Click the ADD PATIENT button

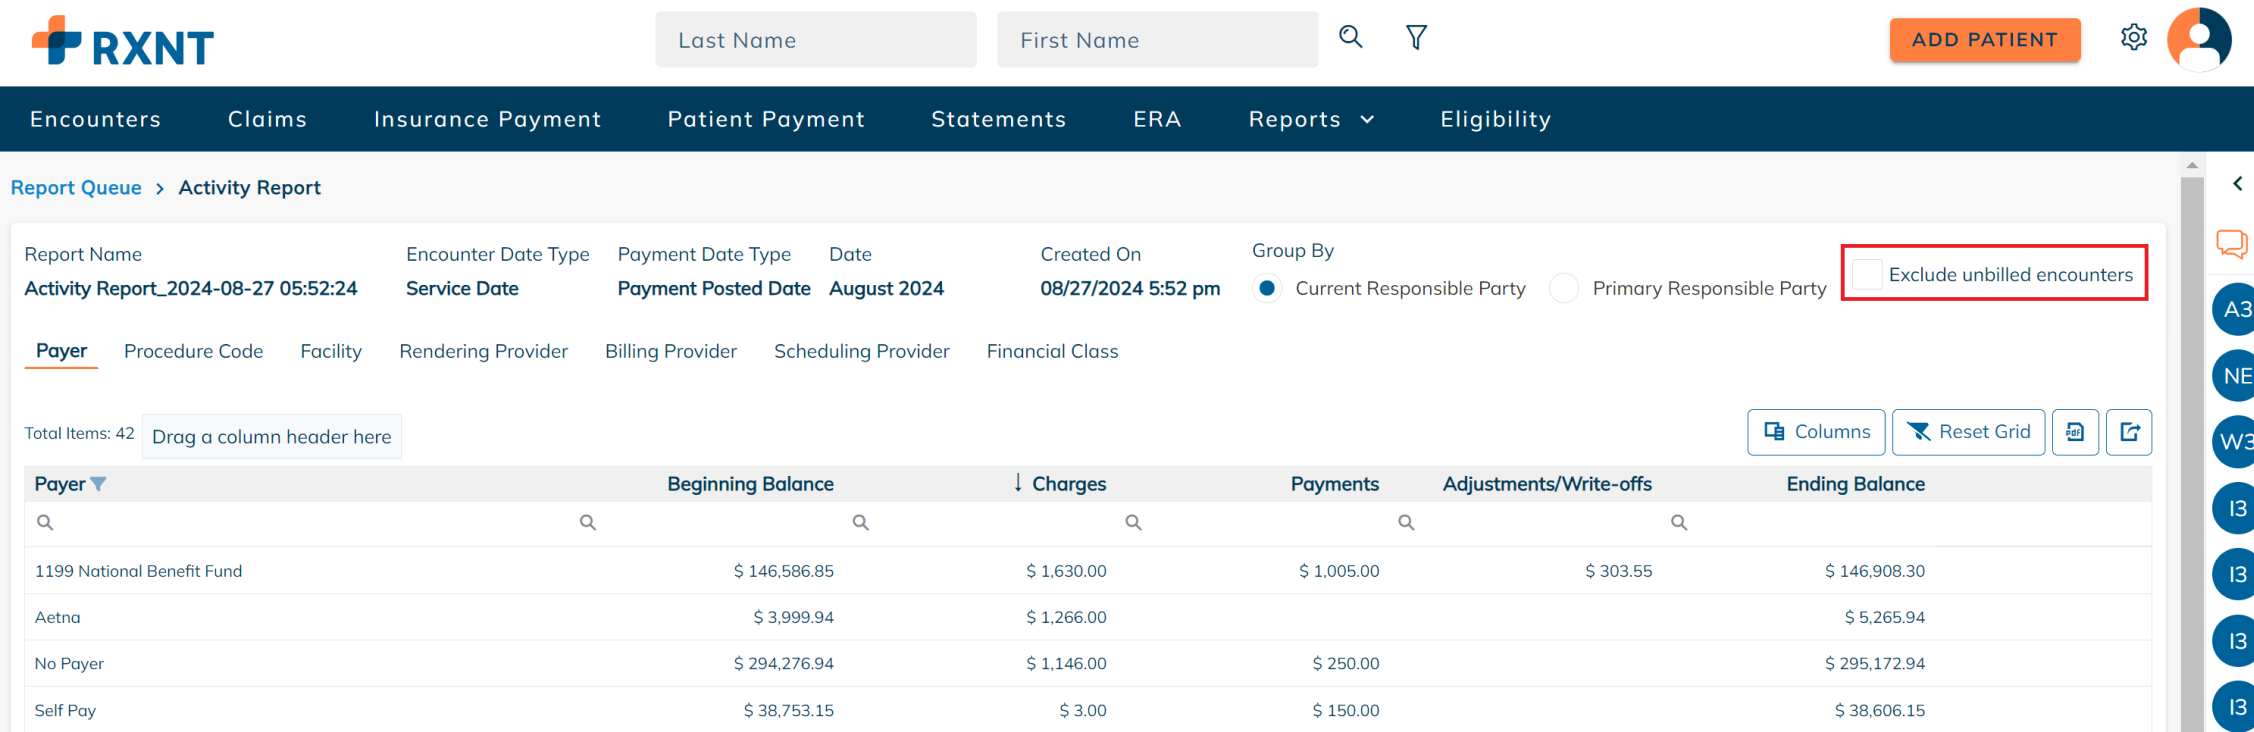click(x=1984, y=40)
